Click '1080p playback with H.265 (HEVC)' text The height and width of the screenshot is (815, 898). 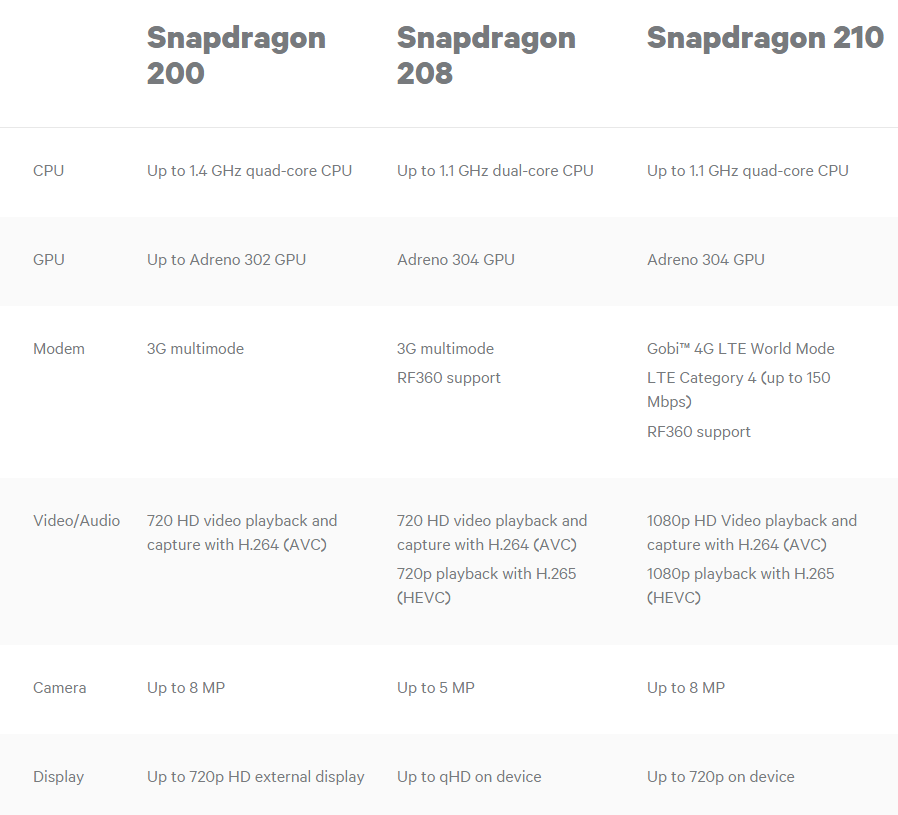pos(741,585)
